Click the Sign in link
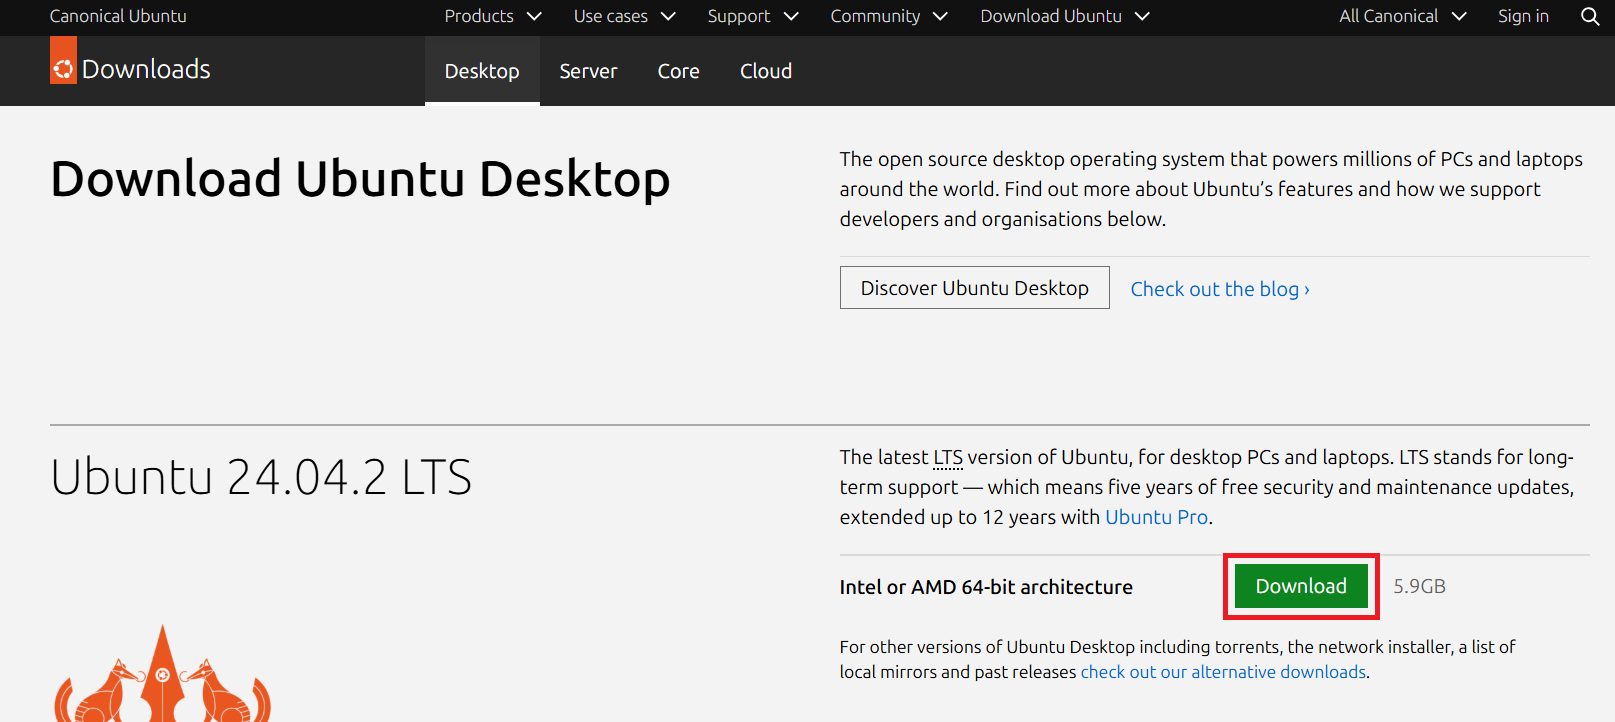 (1523, 16)
